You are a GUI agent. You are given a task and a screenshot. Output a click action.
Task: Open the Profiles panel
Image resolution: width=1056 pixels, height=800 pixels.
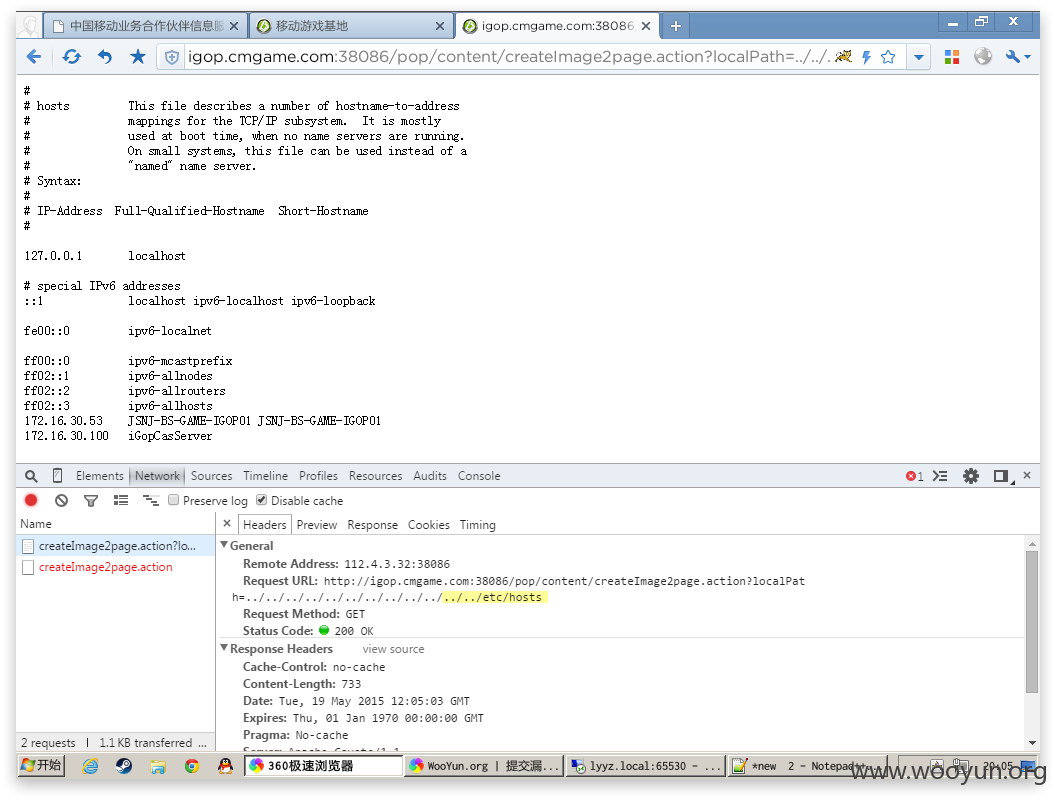[319, 476]
